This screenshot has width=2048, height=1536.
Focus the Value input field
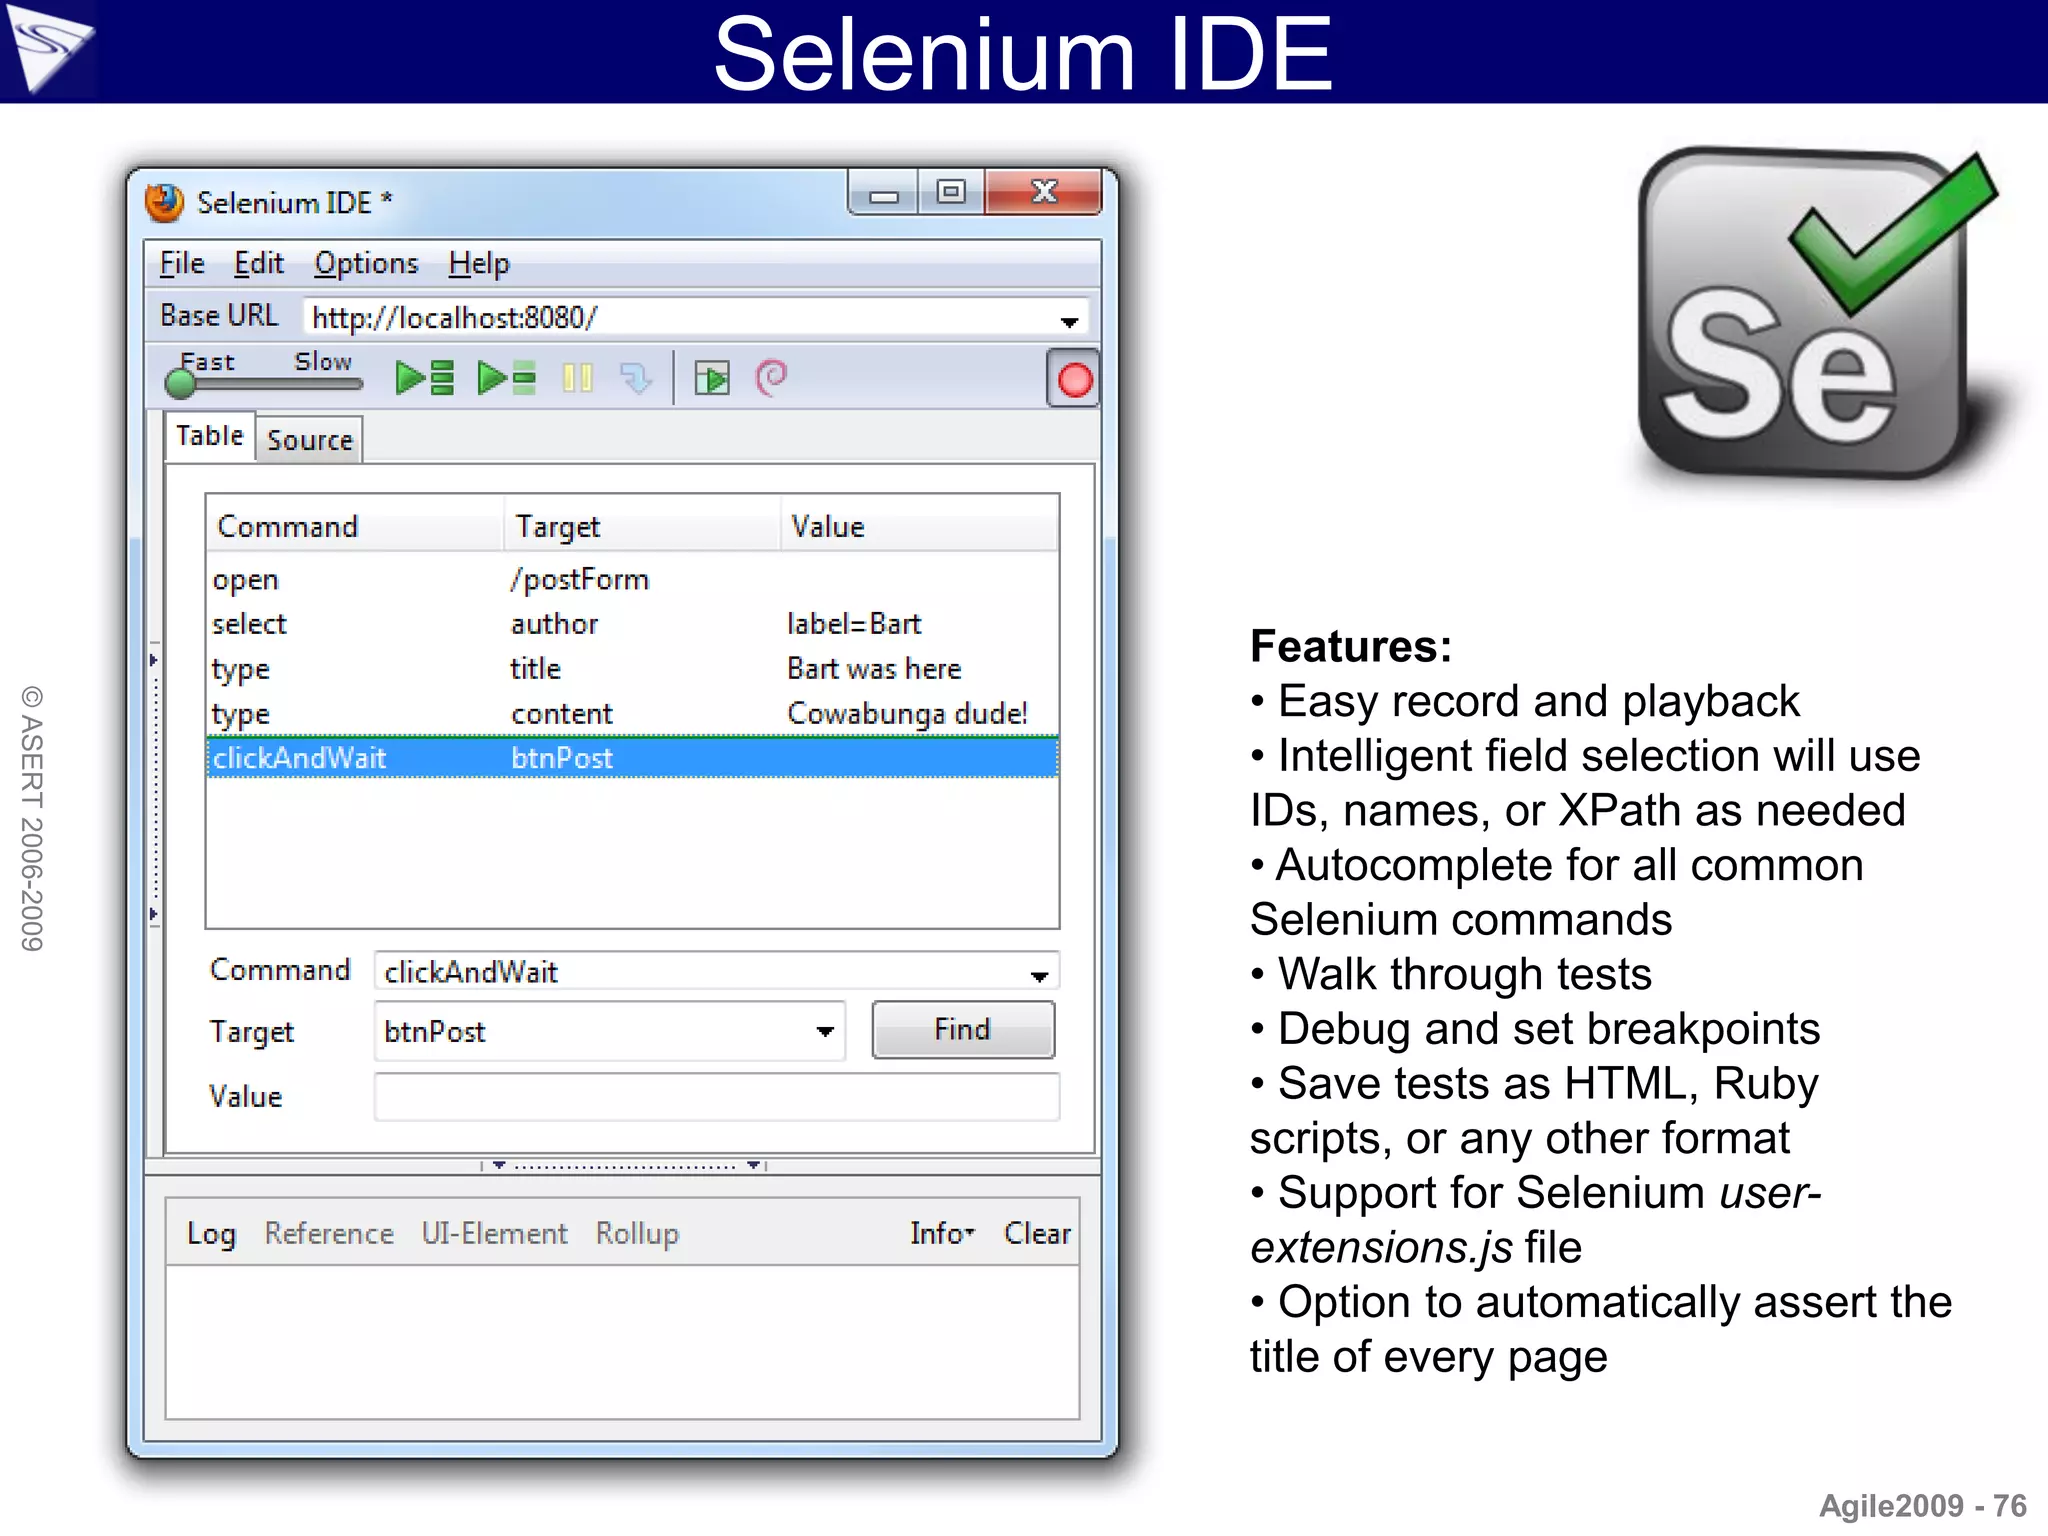pos(717,1096)
